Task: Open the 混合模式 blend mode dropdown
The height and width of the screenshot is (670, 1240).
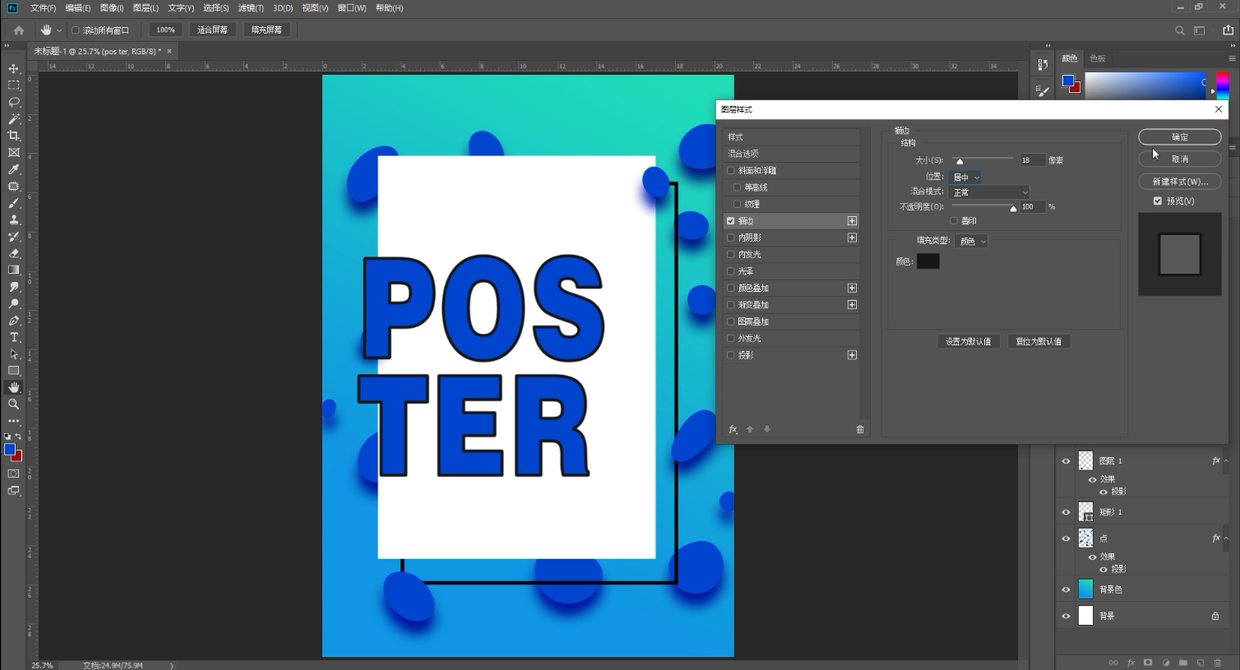Action: coord(990,192)
